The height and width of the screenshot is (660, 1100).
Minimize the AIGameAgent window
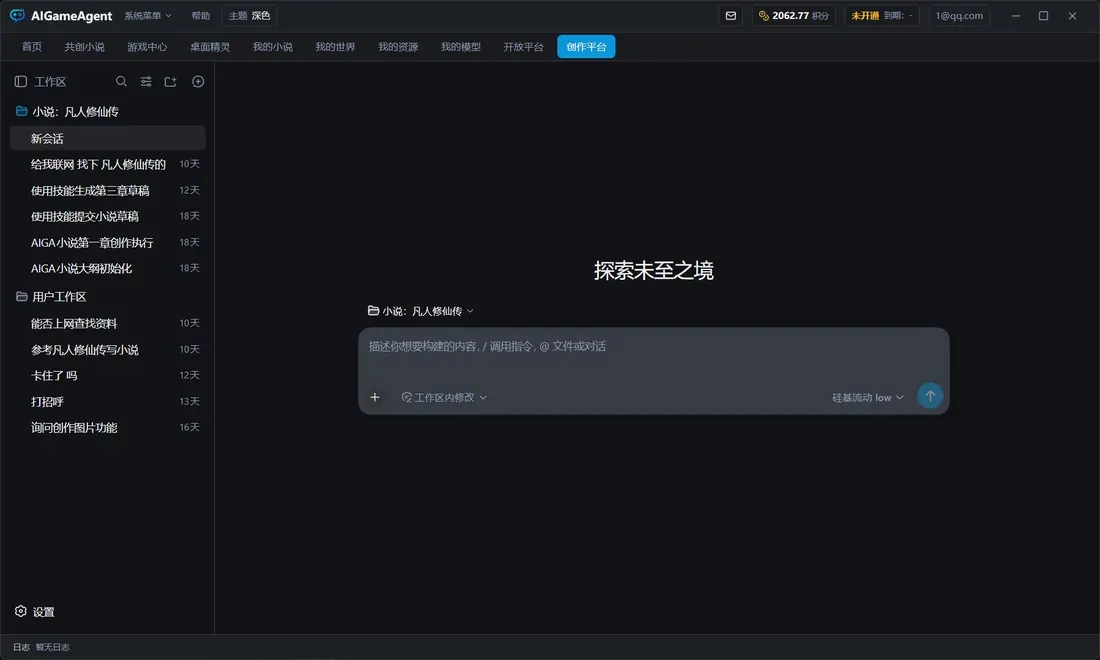coord(1015,15)
